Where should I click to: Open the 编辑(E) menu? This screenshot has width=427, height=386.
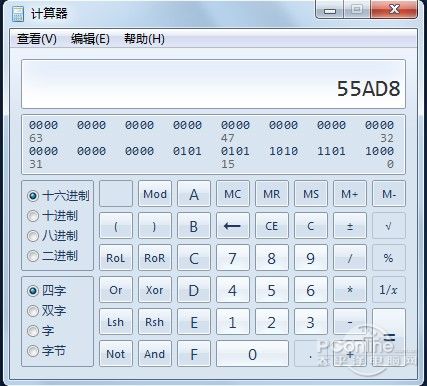pyautogui.click(x=90, y=39)
